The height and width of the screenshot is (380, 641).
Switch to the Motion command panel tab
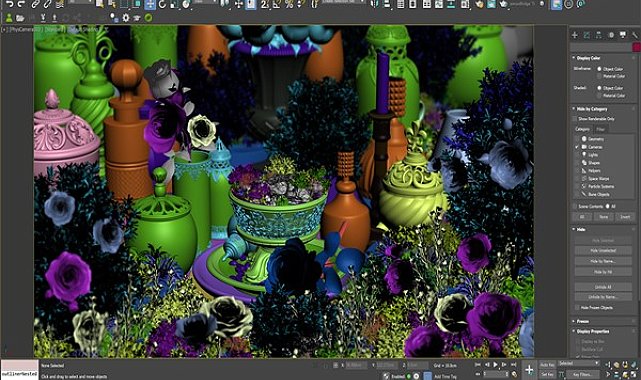611,35
